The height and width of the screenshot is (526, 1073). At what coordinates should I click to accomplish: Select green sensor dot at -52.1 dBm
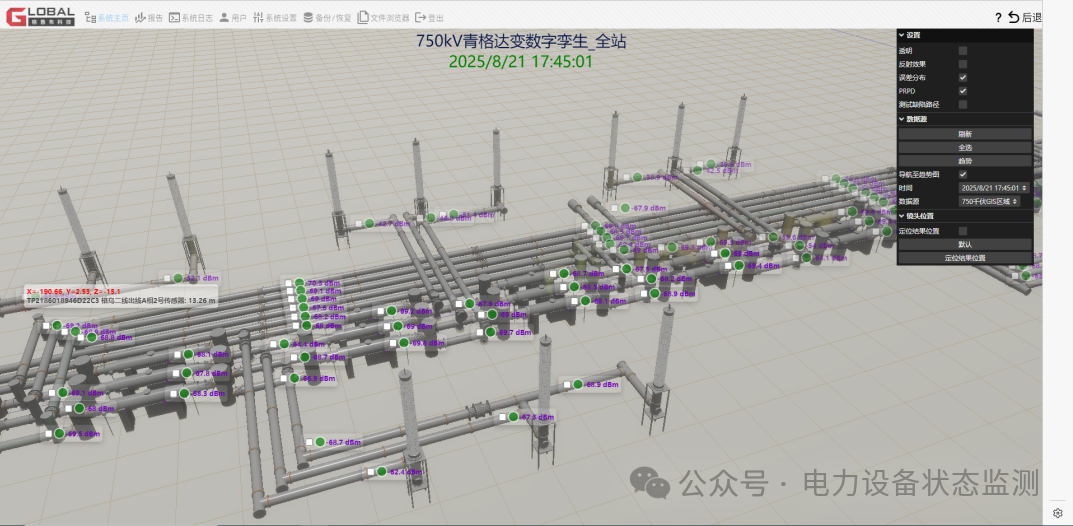[179, 278]
